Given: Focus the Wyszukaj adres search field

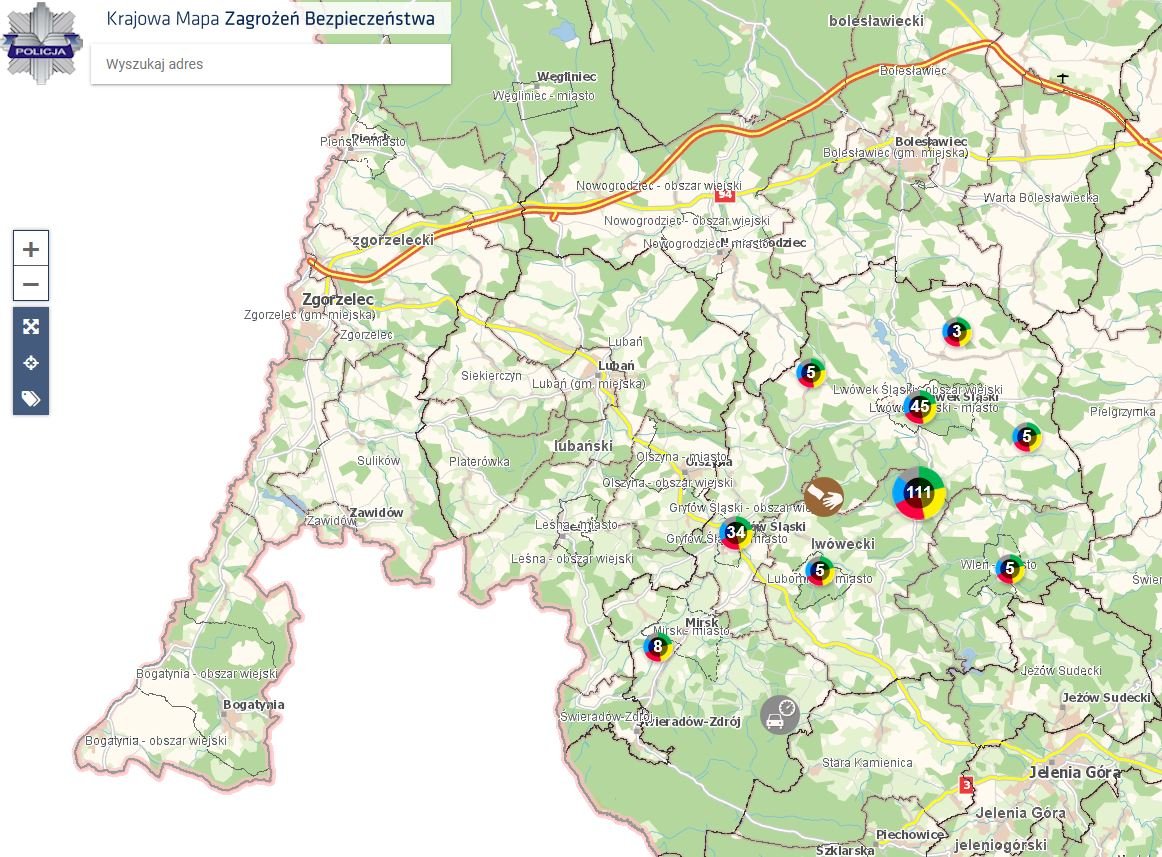Looking at the screenshot, I should pyautogui.click(x=270, y=64).
